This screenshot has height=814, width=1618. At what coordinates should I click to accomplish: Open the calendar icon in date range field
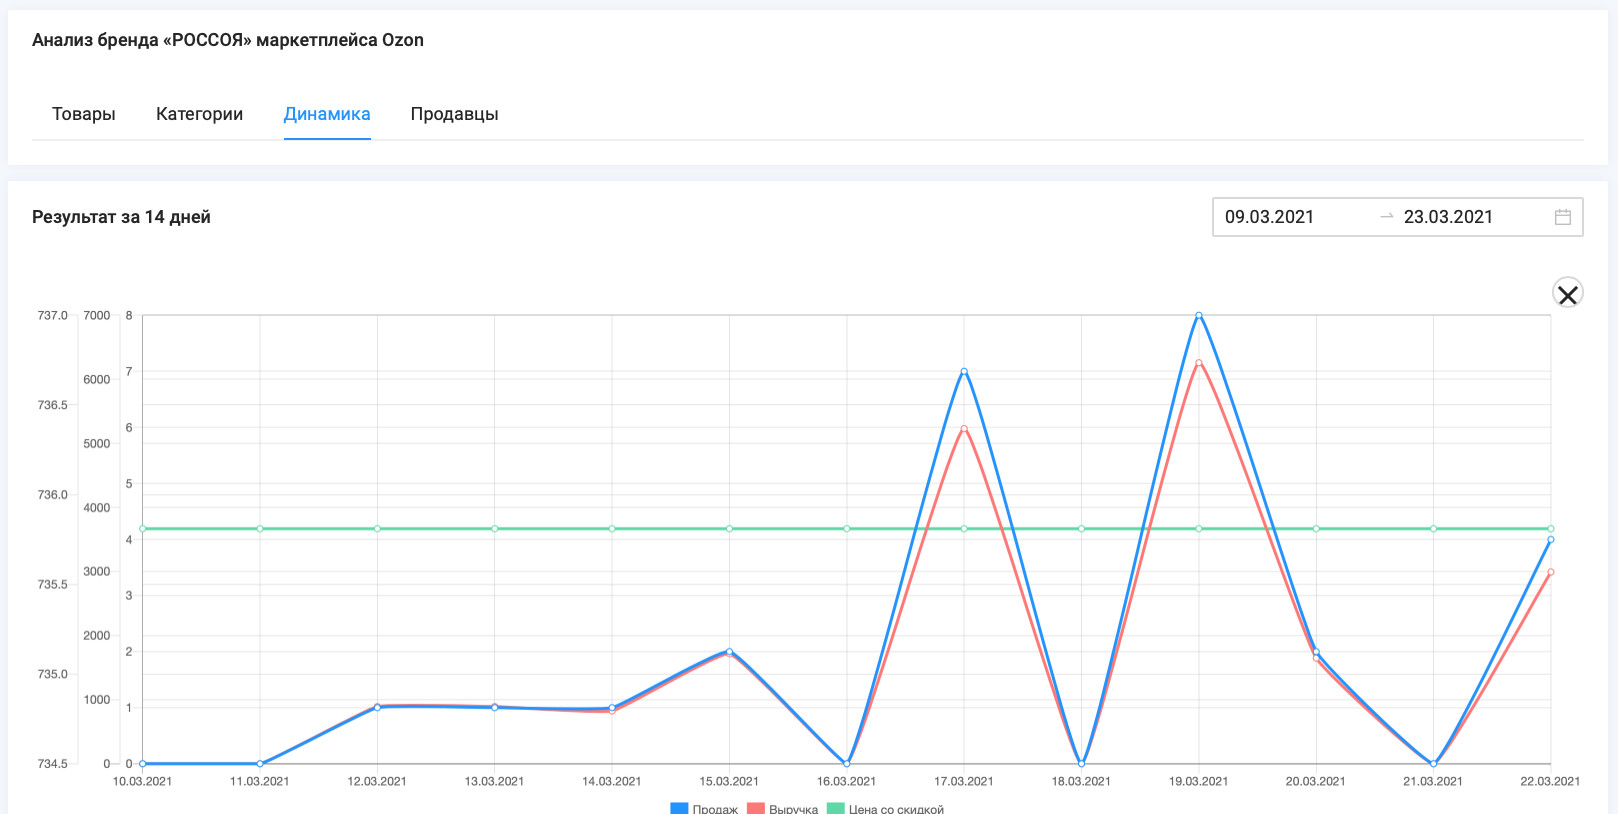point(1563,217)
